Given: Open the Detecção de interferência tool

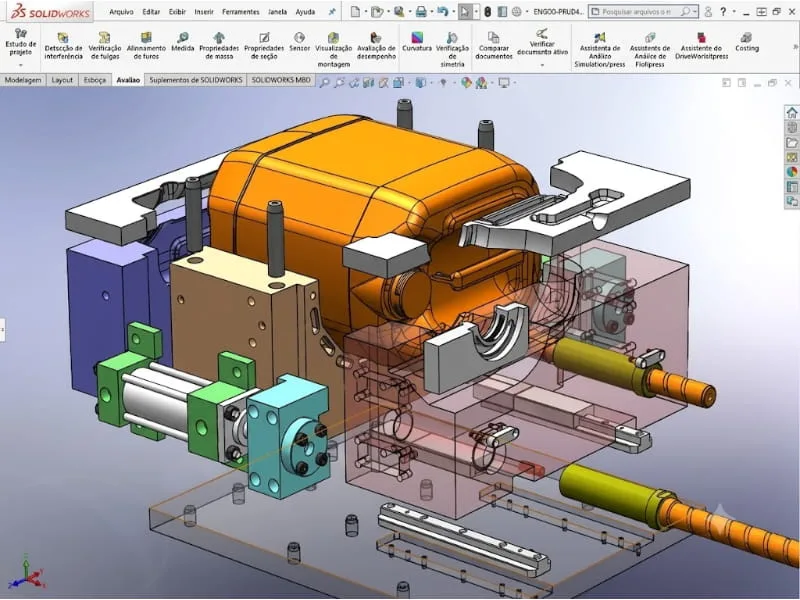Looking at the screenshot, I should (63, 45).
